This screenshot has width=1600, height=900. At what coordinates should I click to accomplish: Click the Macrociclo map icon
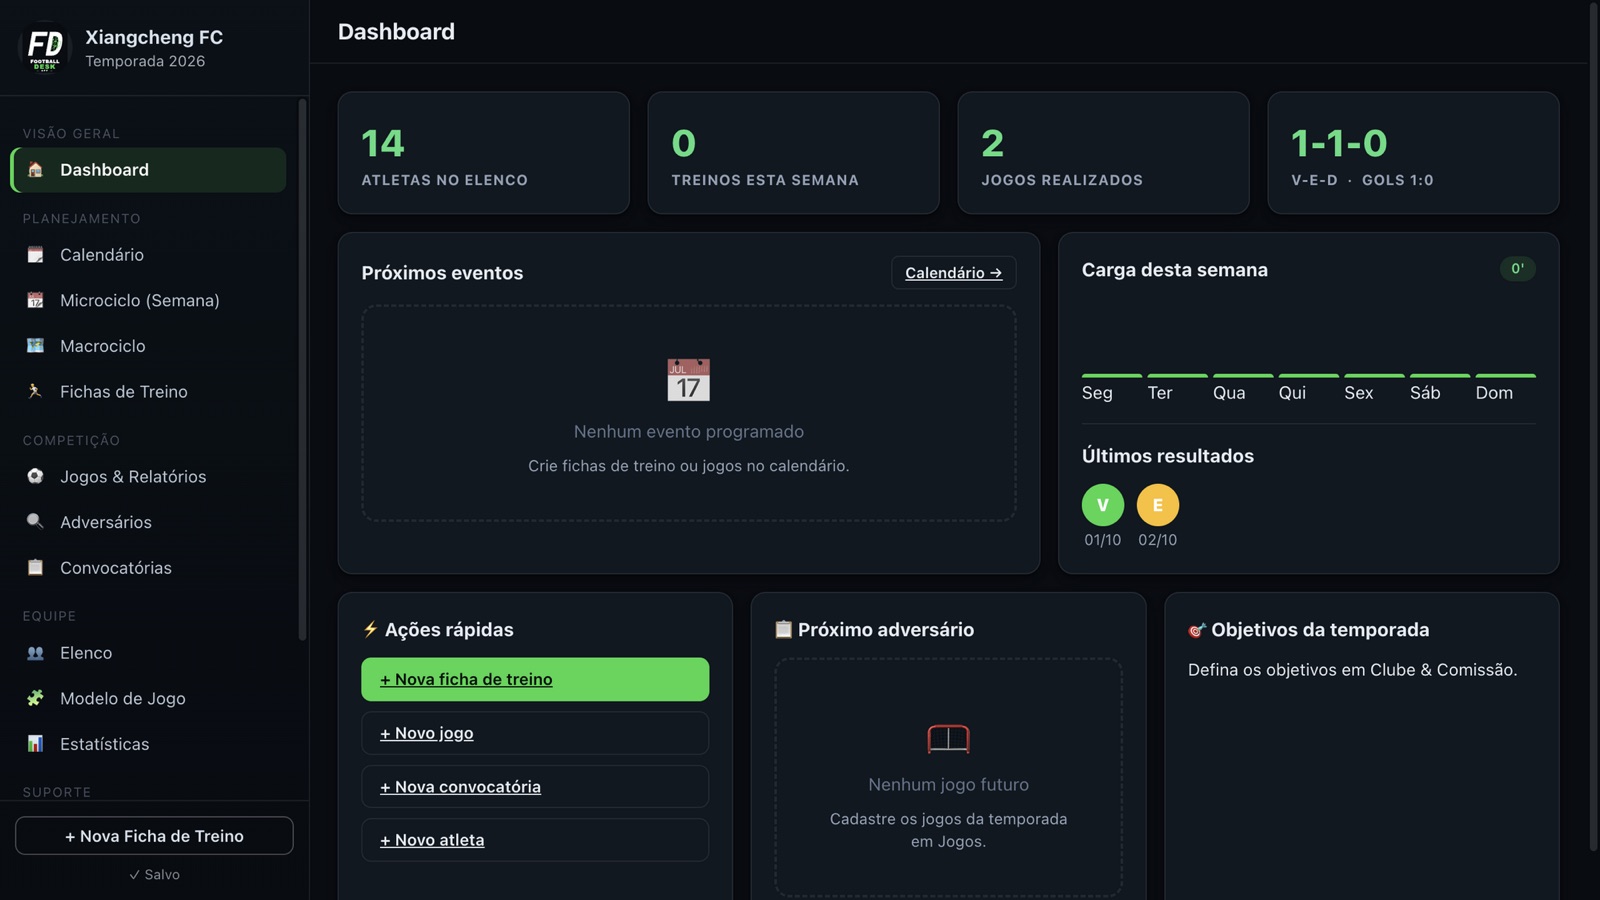(35, 346)
